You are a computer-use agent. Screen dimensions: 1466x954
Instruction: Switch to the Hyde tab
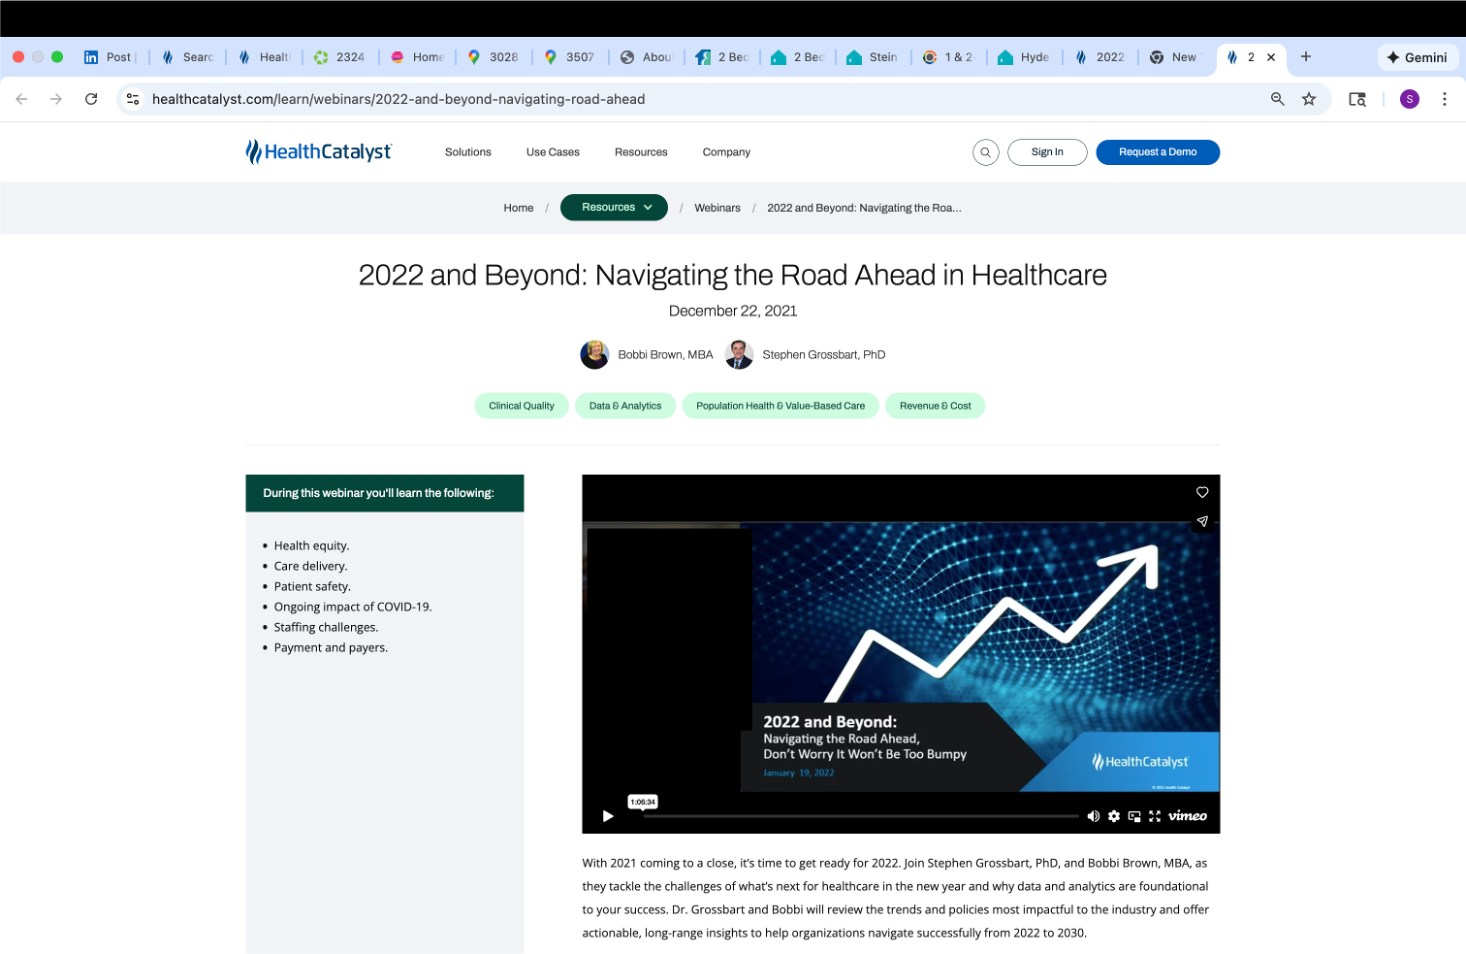pos(1024,57)
